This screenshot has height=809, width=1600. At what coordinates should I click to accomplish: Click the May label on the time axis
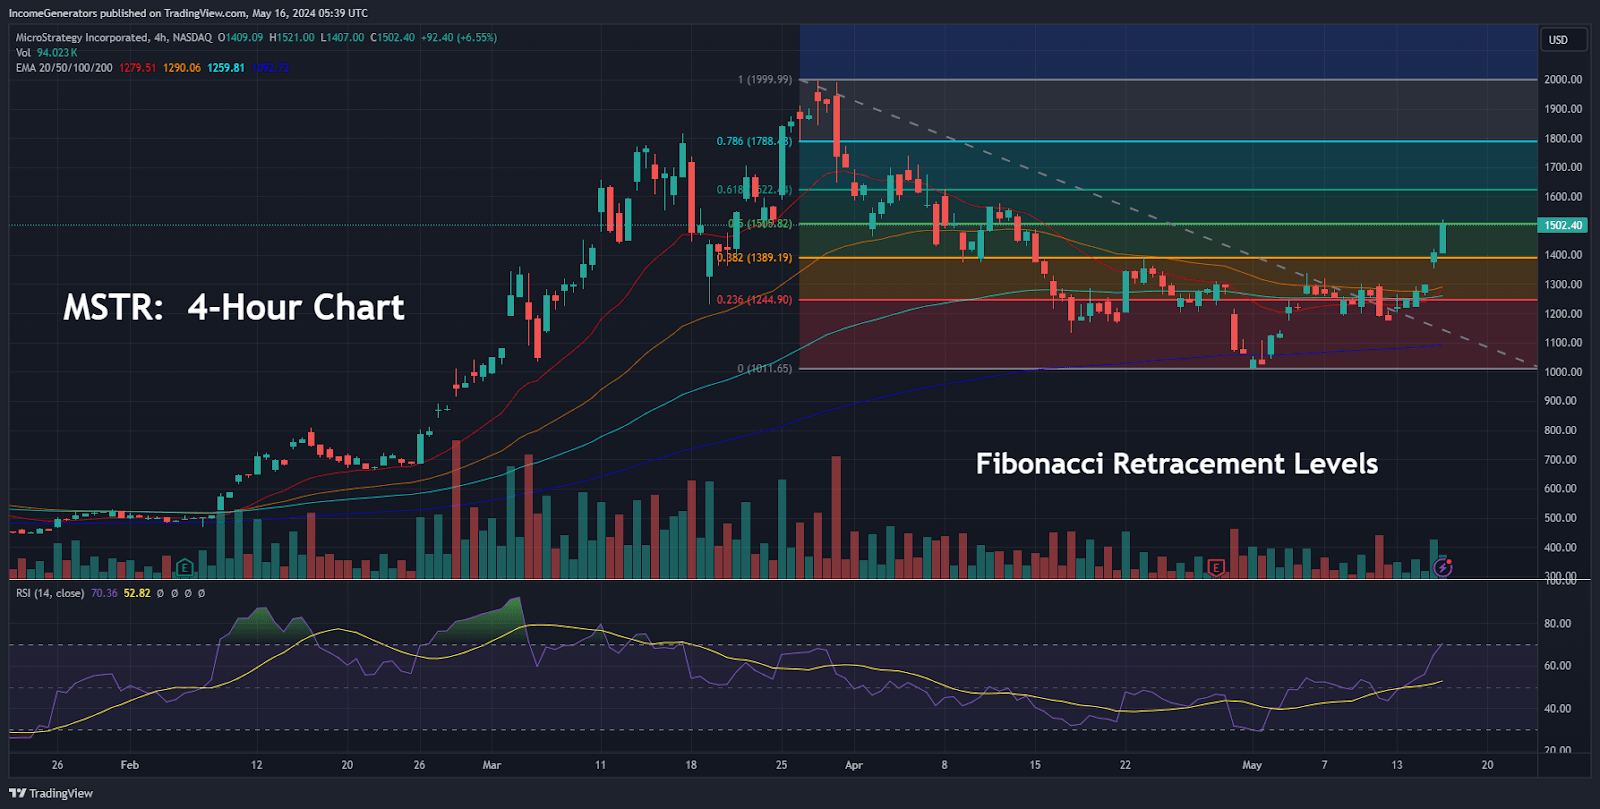(x=1252, y=765)
